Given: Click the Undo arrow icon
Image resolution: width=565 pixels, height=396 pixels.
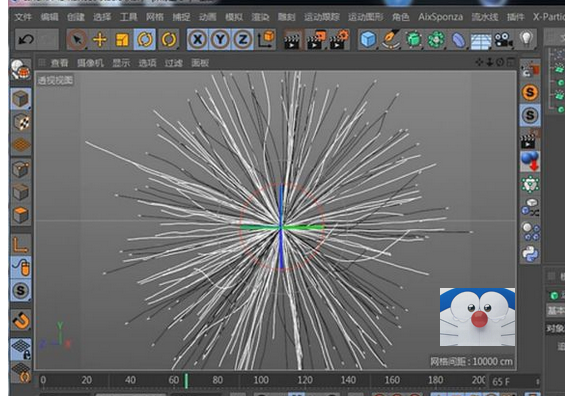Looking at the screenshot, I should tap(26, 39).
